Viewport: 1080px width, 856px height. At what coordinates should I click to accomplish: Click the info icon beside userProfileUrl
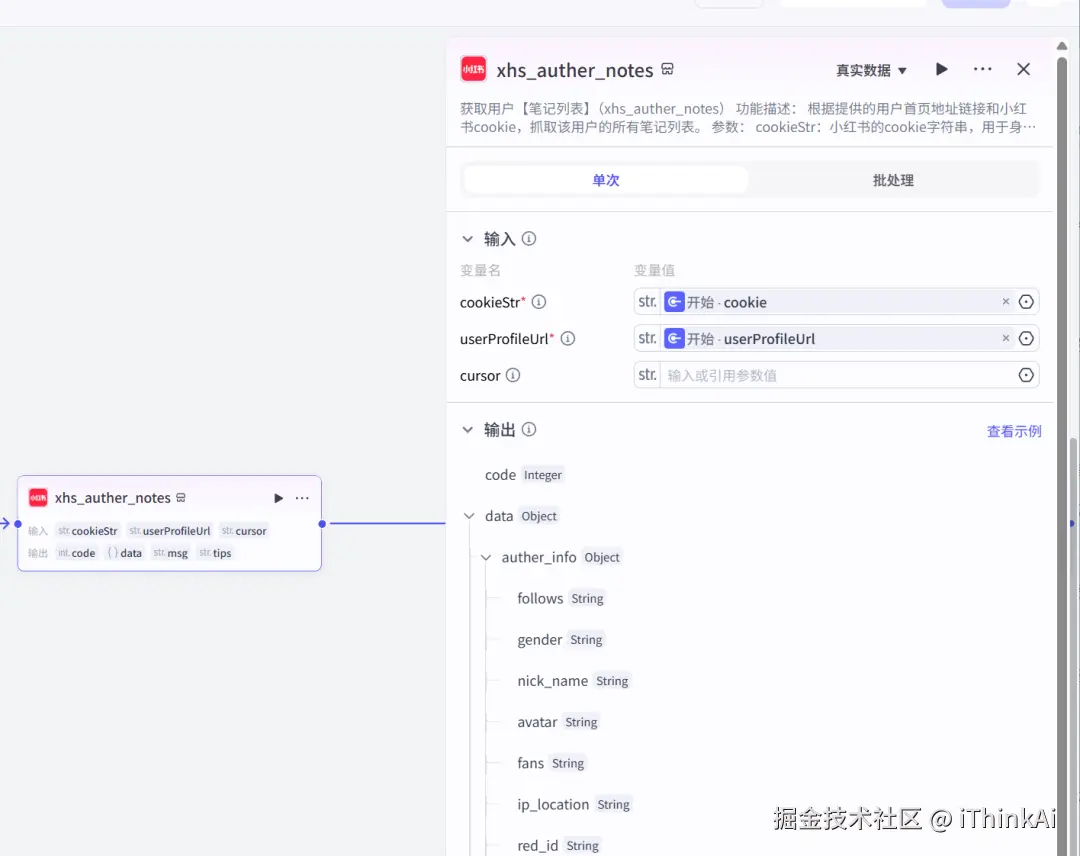(568, 338)
